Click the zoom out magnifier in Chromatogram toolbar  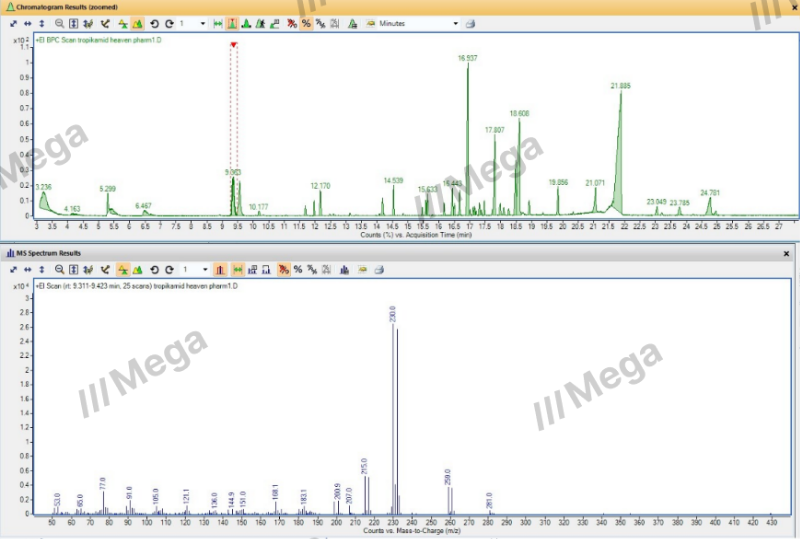pyautogui.click(x=60, y=22)
